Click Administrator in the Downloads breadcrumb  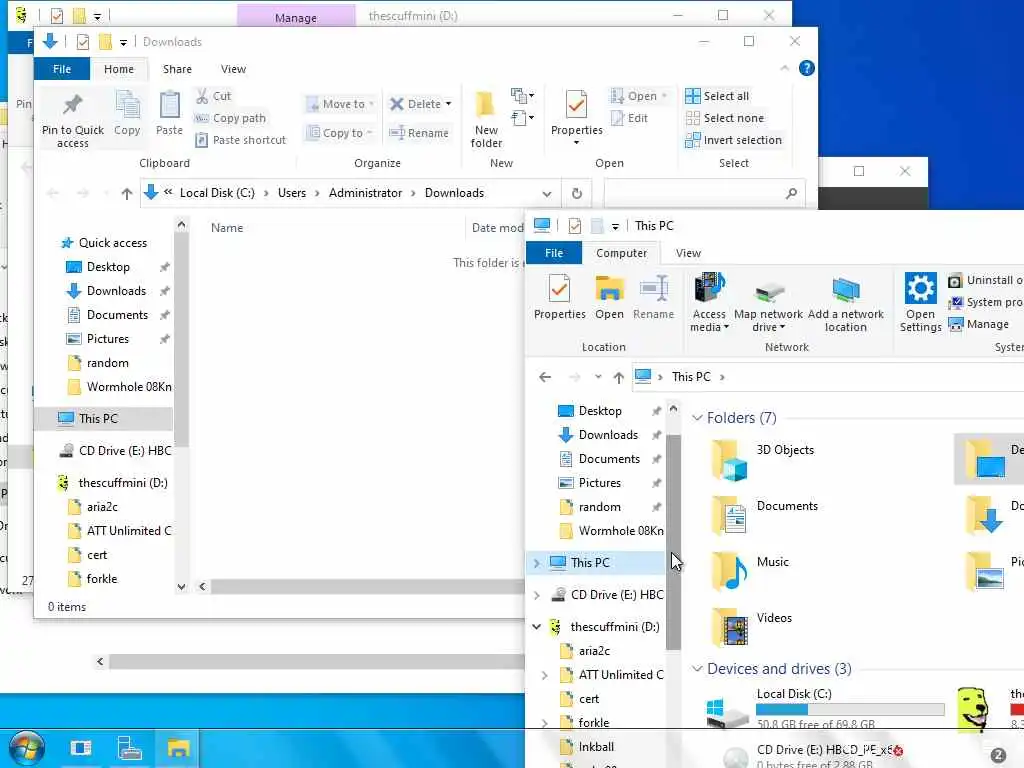365,193
